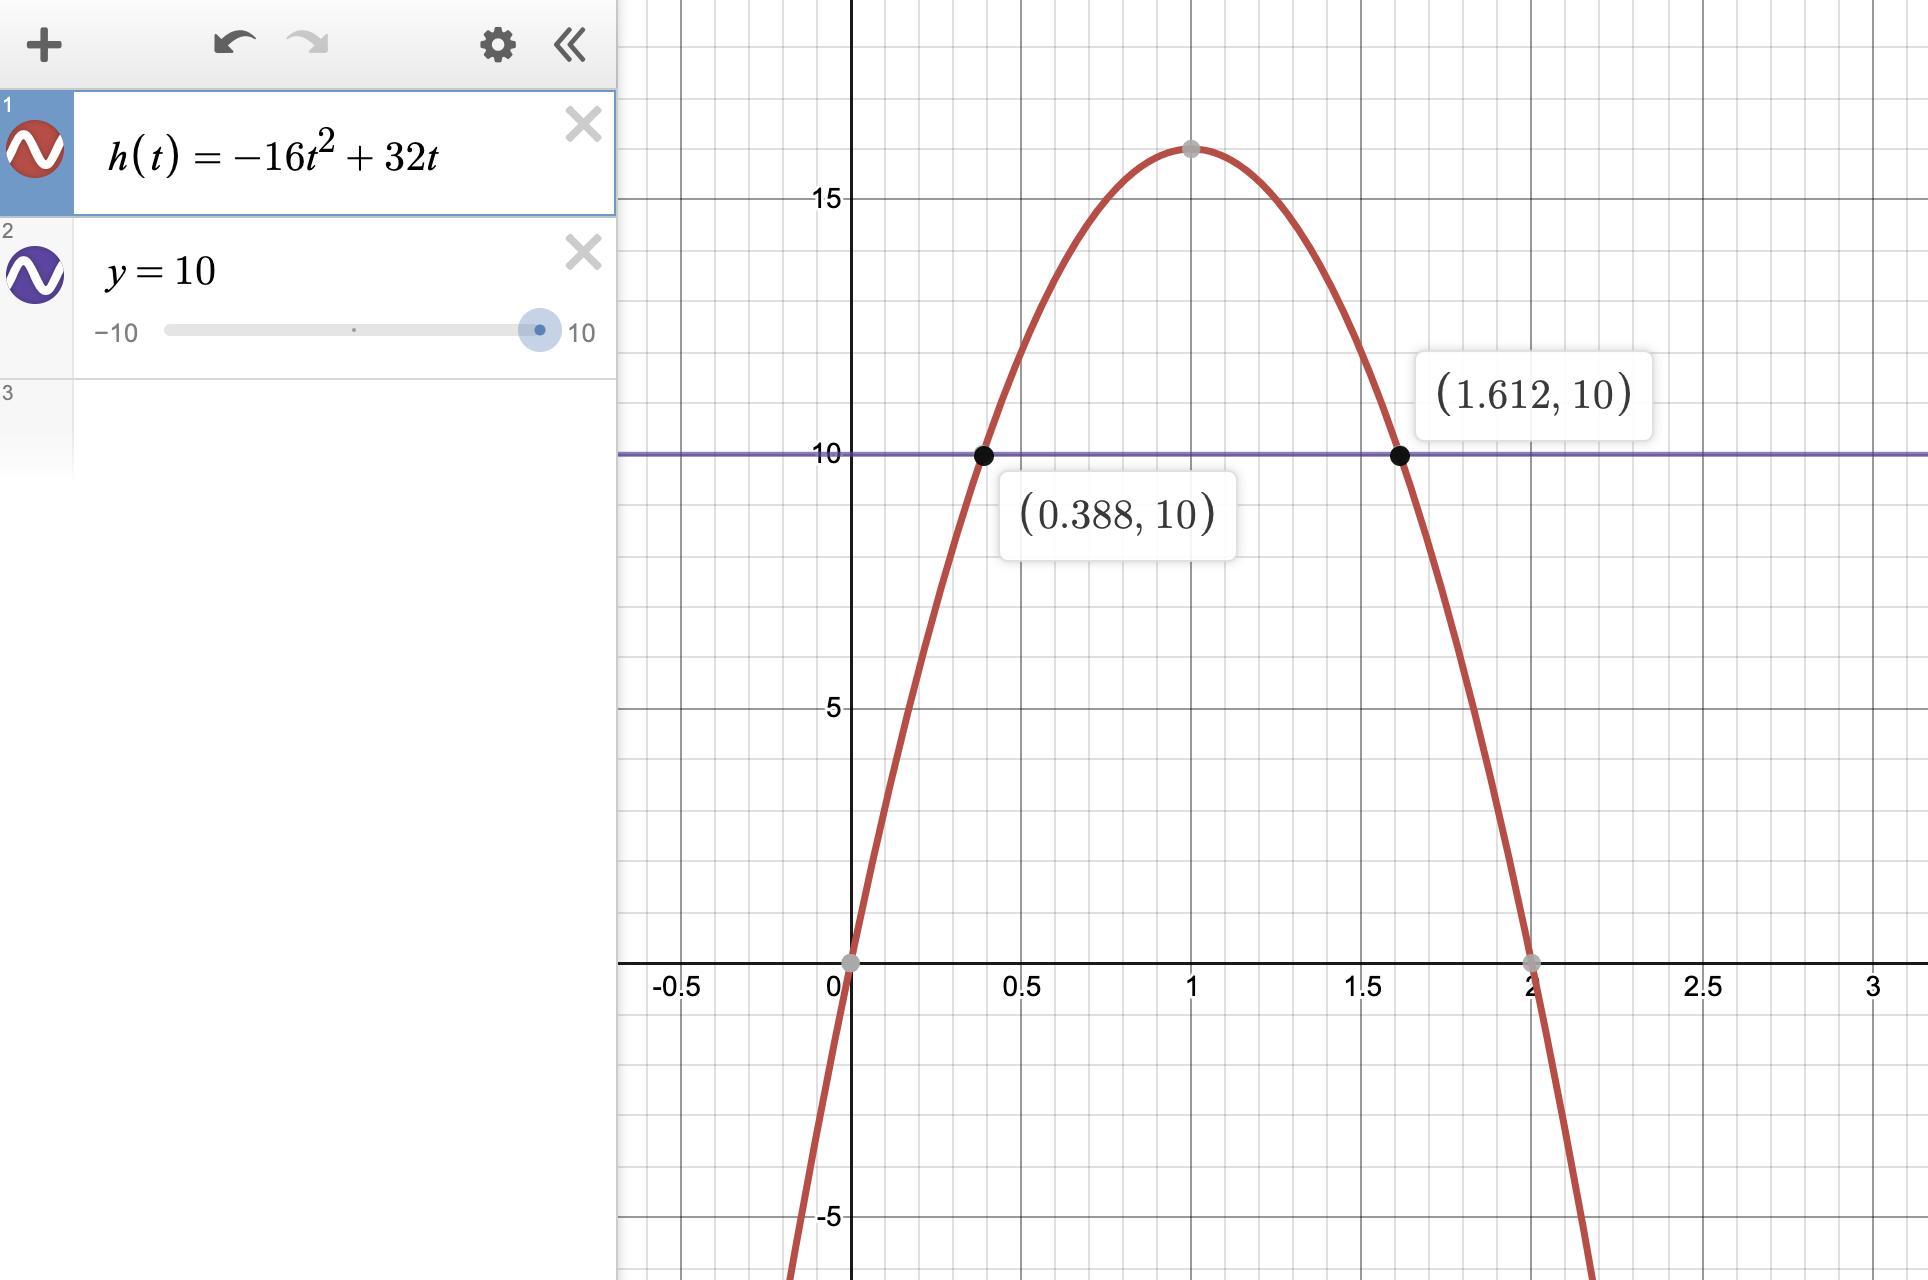
Task: Click the redo arrow icon
Action: pos(307,43)
